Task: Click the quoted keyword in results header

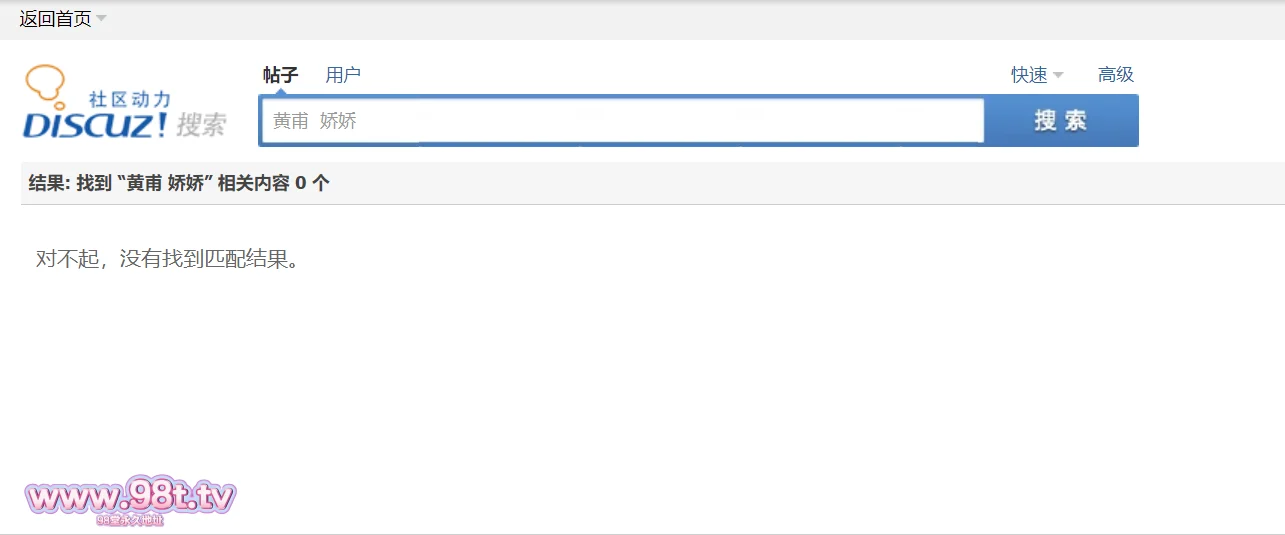Action: click(x=166, y=183)
